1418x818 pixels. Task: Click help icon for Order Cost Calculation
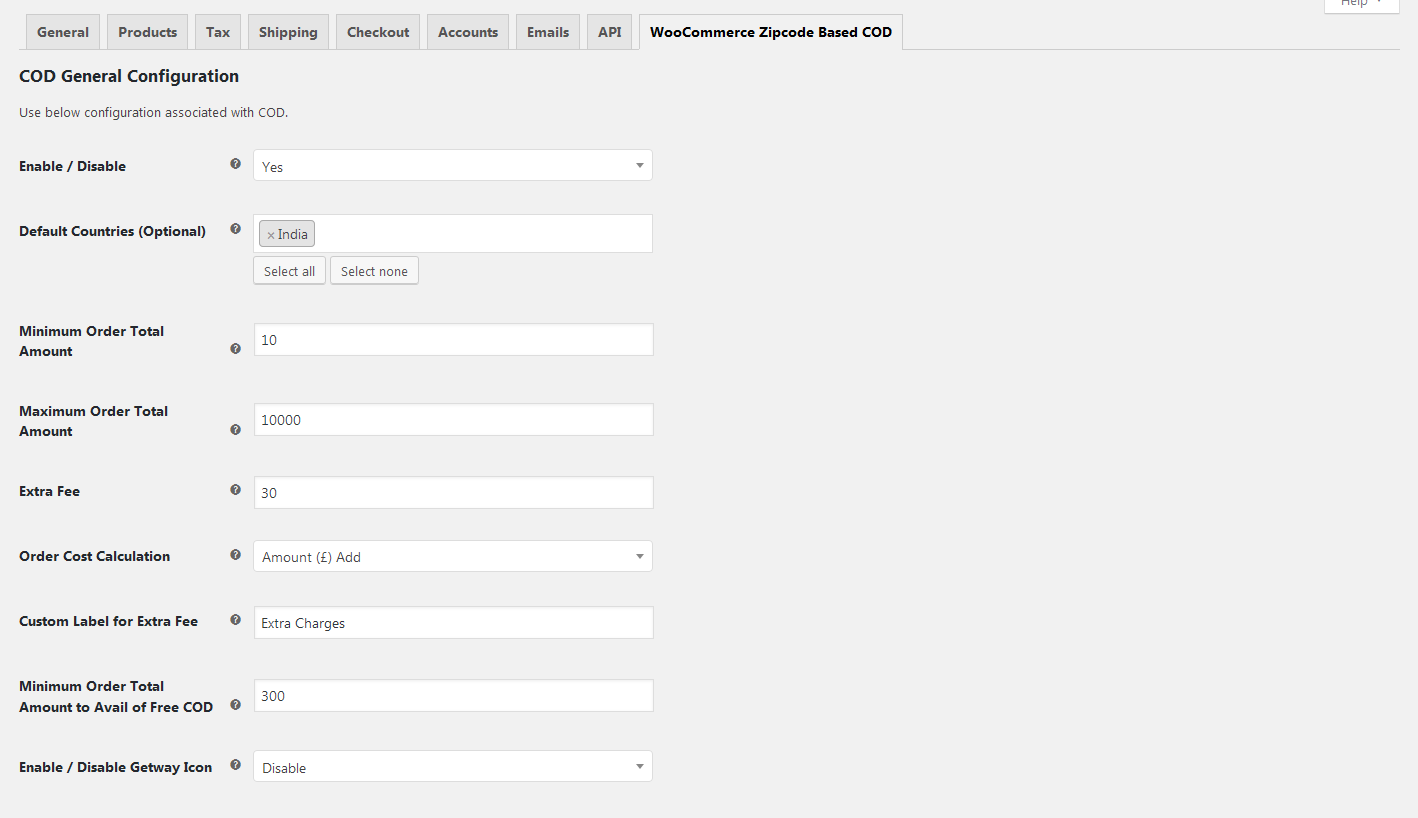tap(236, 555)
